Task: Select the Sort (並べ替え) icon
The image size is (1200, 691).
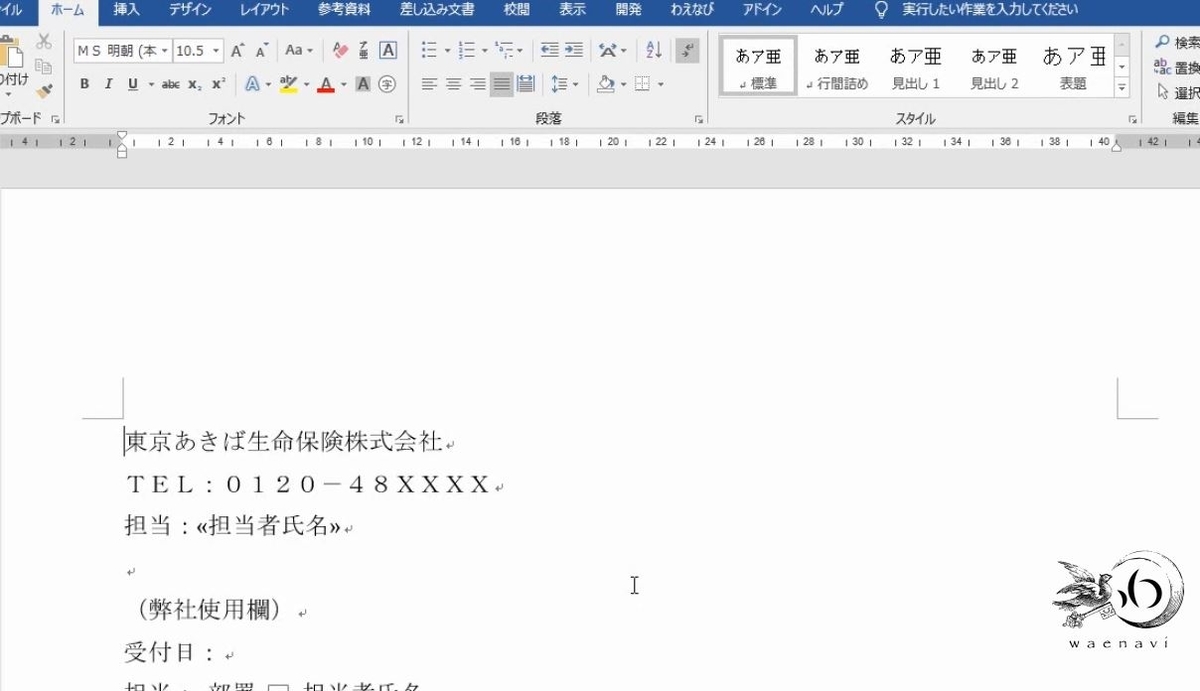Action: point(653,50)
